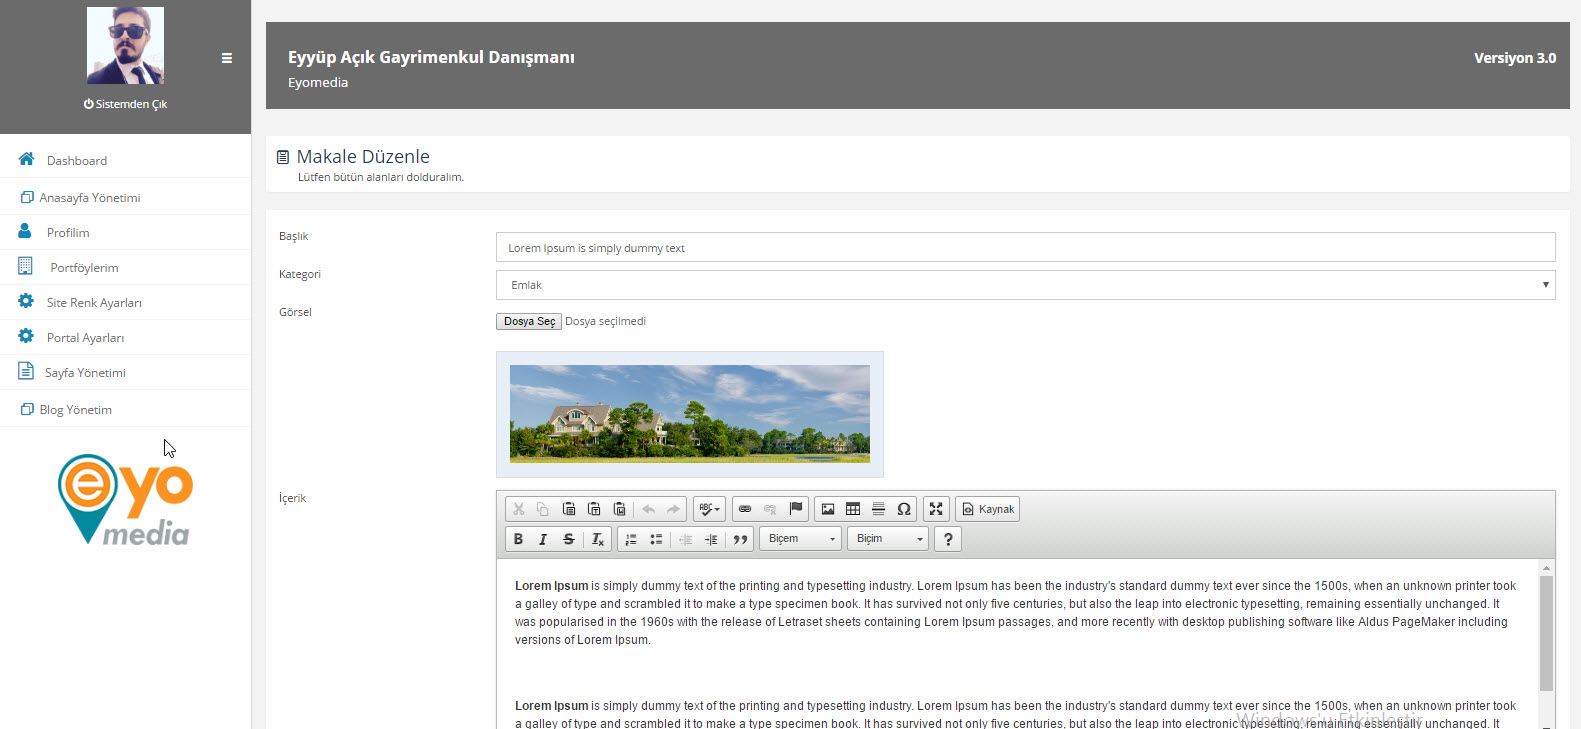Screen dimensions: 1581x729
Task: Click the Undo arrow in editor
Action: coord(649,509)
